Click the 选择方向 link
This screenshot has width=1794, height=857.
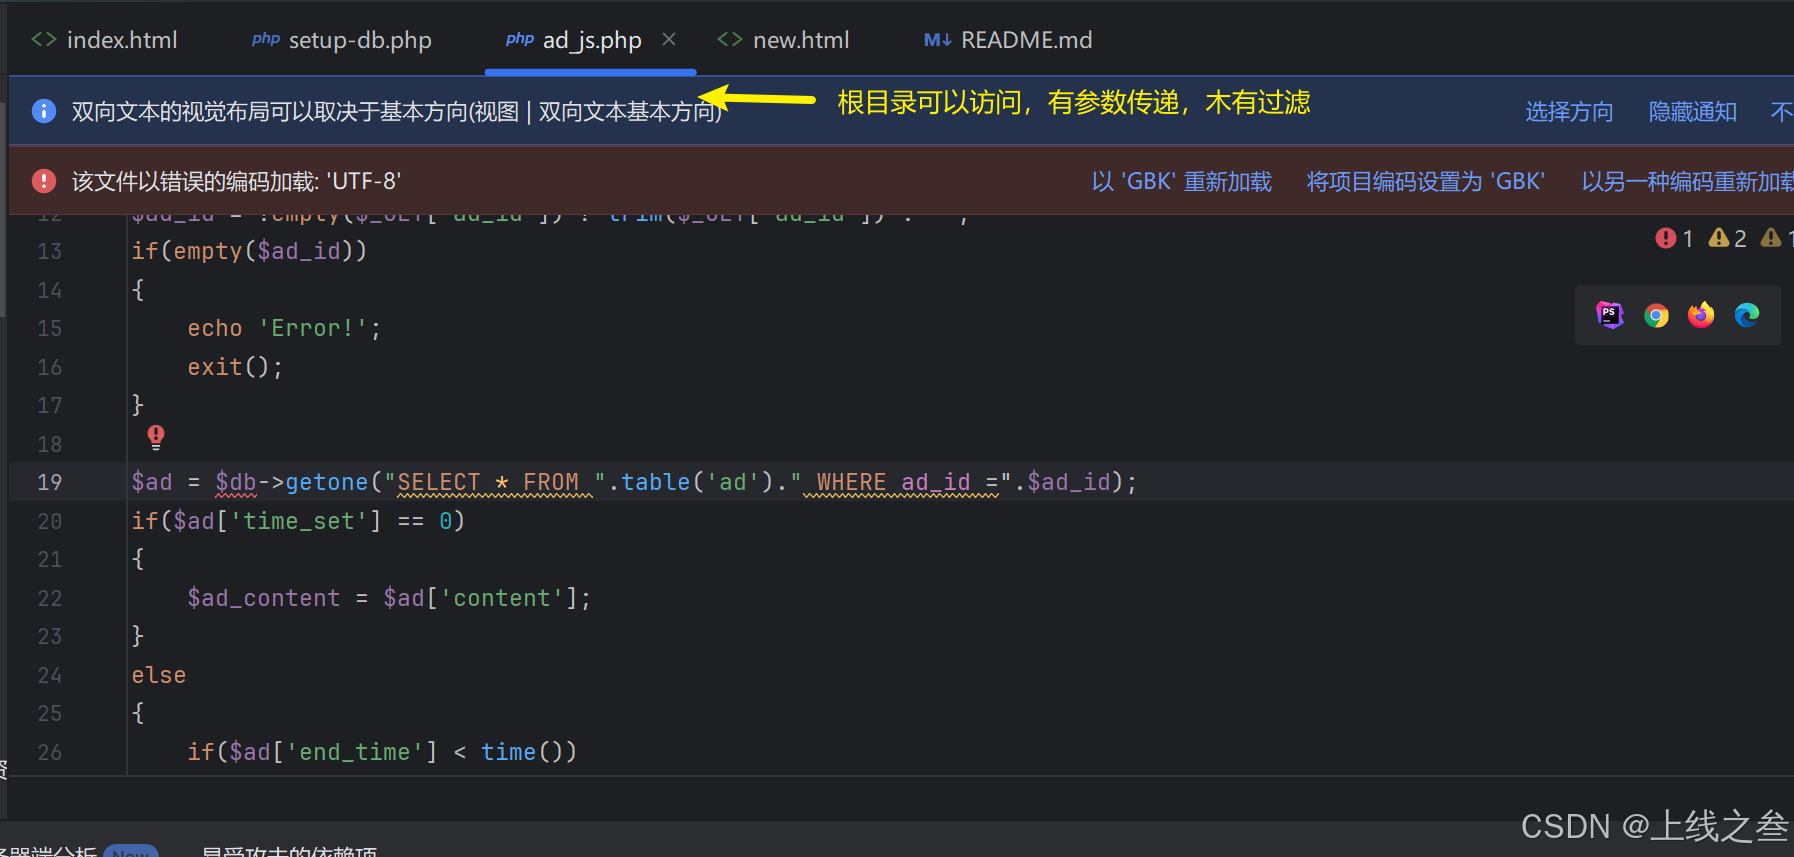tap(1569, 111)
